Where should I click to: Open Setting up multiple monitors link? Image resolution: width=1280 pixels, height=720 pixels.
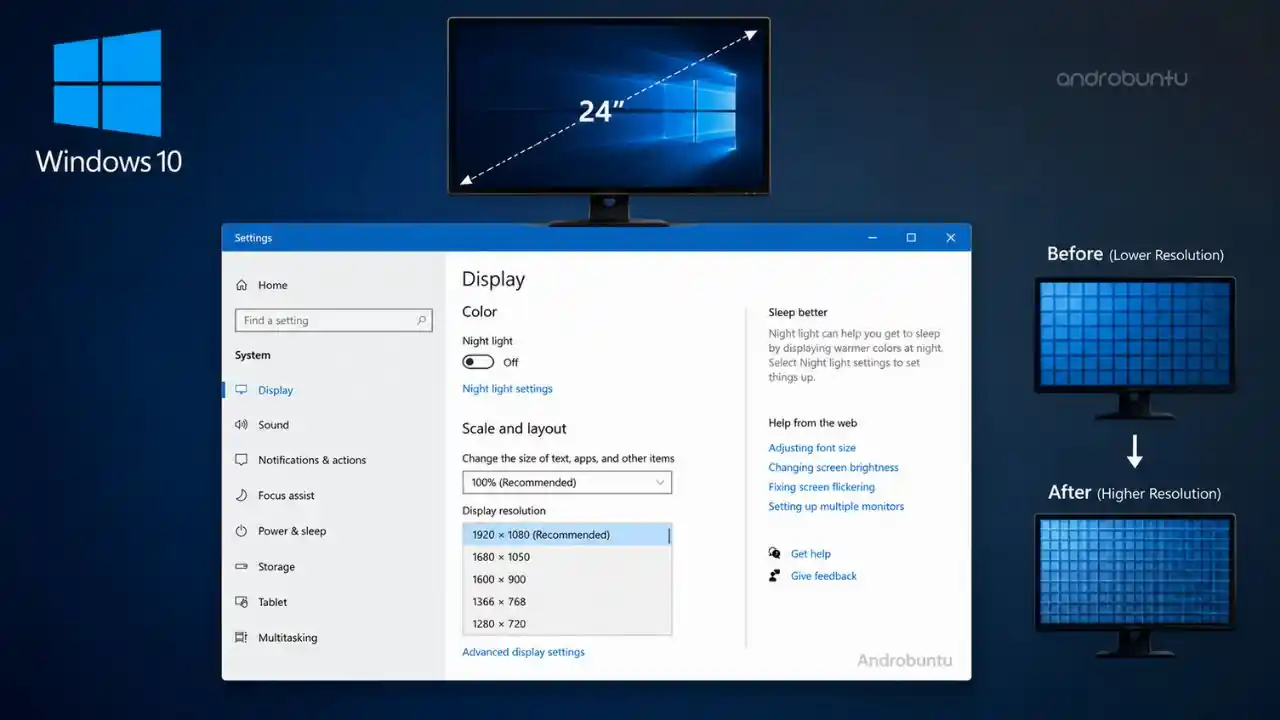(x=836, y=506)
